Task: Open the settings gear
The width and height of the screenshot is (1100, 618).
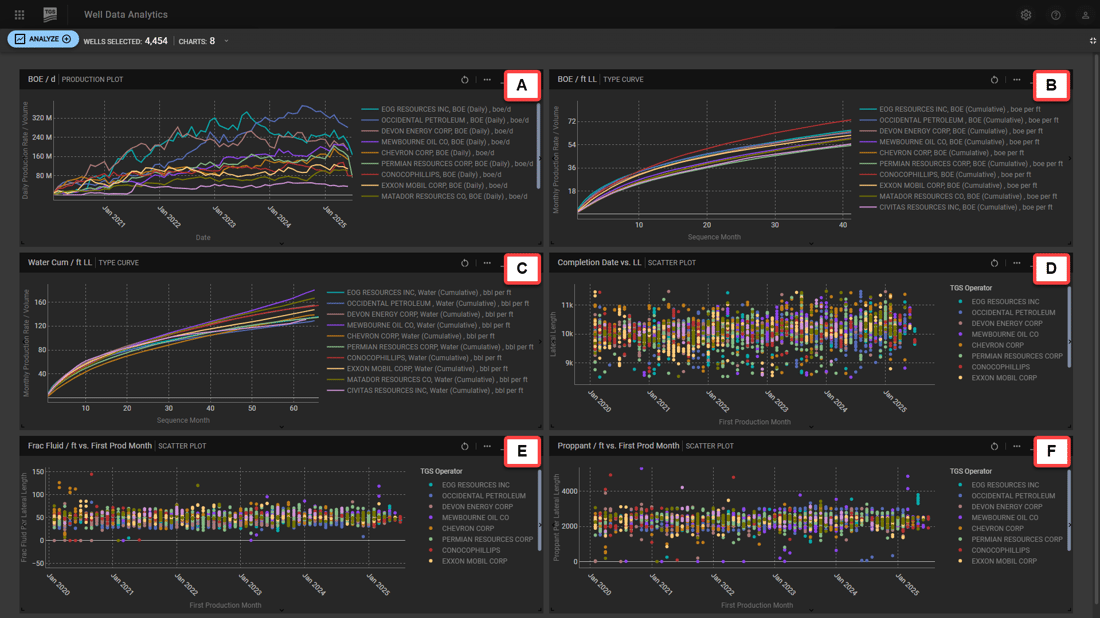Action: 1025,15
